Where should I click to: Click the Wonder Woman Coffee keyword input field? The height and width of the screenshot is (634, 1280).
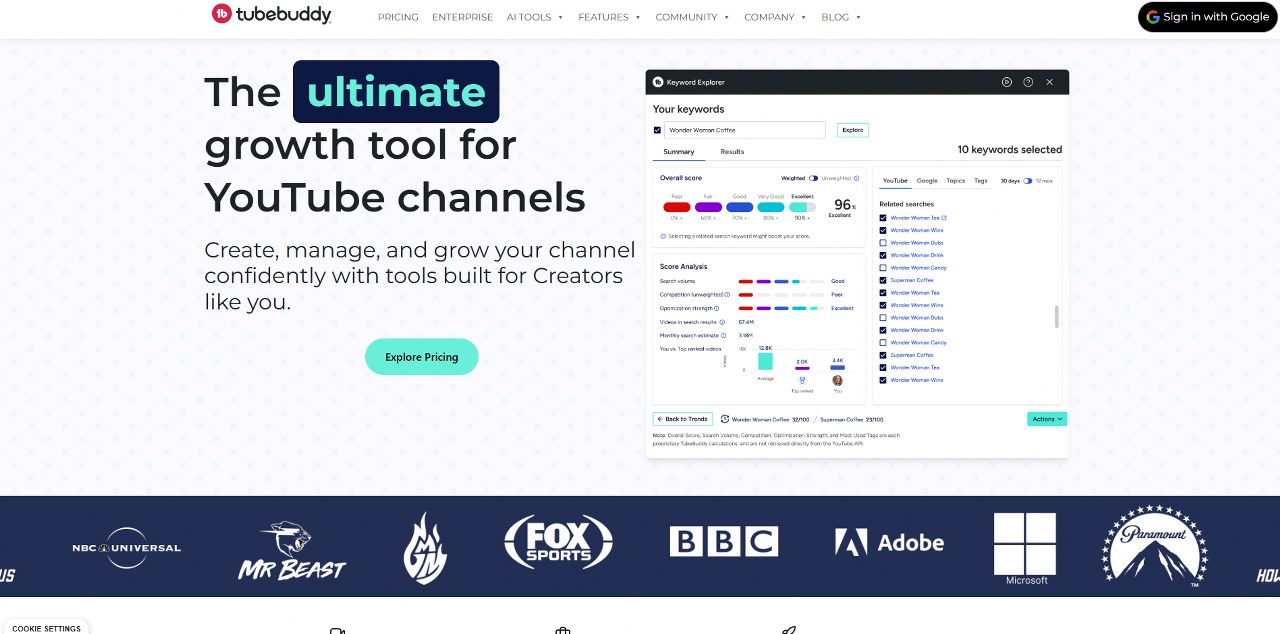pos(744,130)
